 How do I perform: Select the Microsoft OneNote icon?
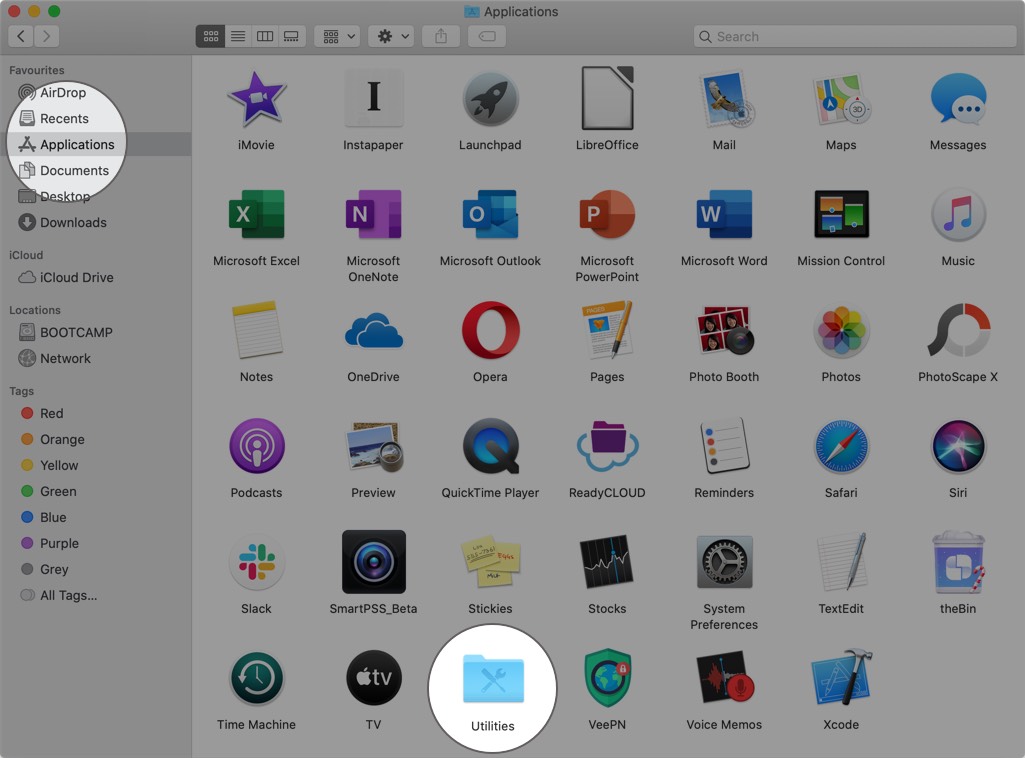[x=373, y=214]
